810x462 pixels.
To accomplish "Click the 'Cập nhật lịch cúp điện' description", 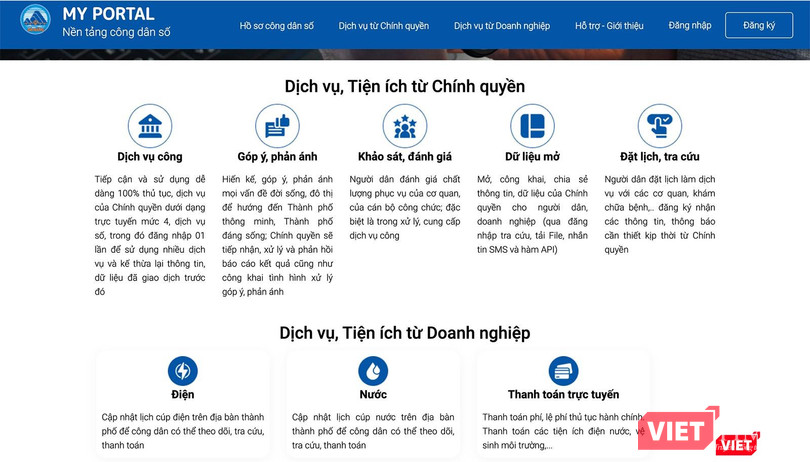I will 183,431.
